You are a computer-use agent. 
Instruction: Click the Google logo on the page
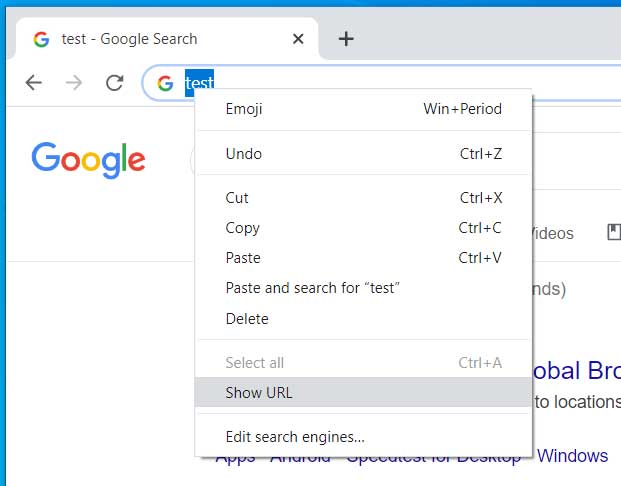point(88,159)
